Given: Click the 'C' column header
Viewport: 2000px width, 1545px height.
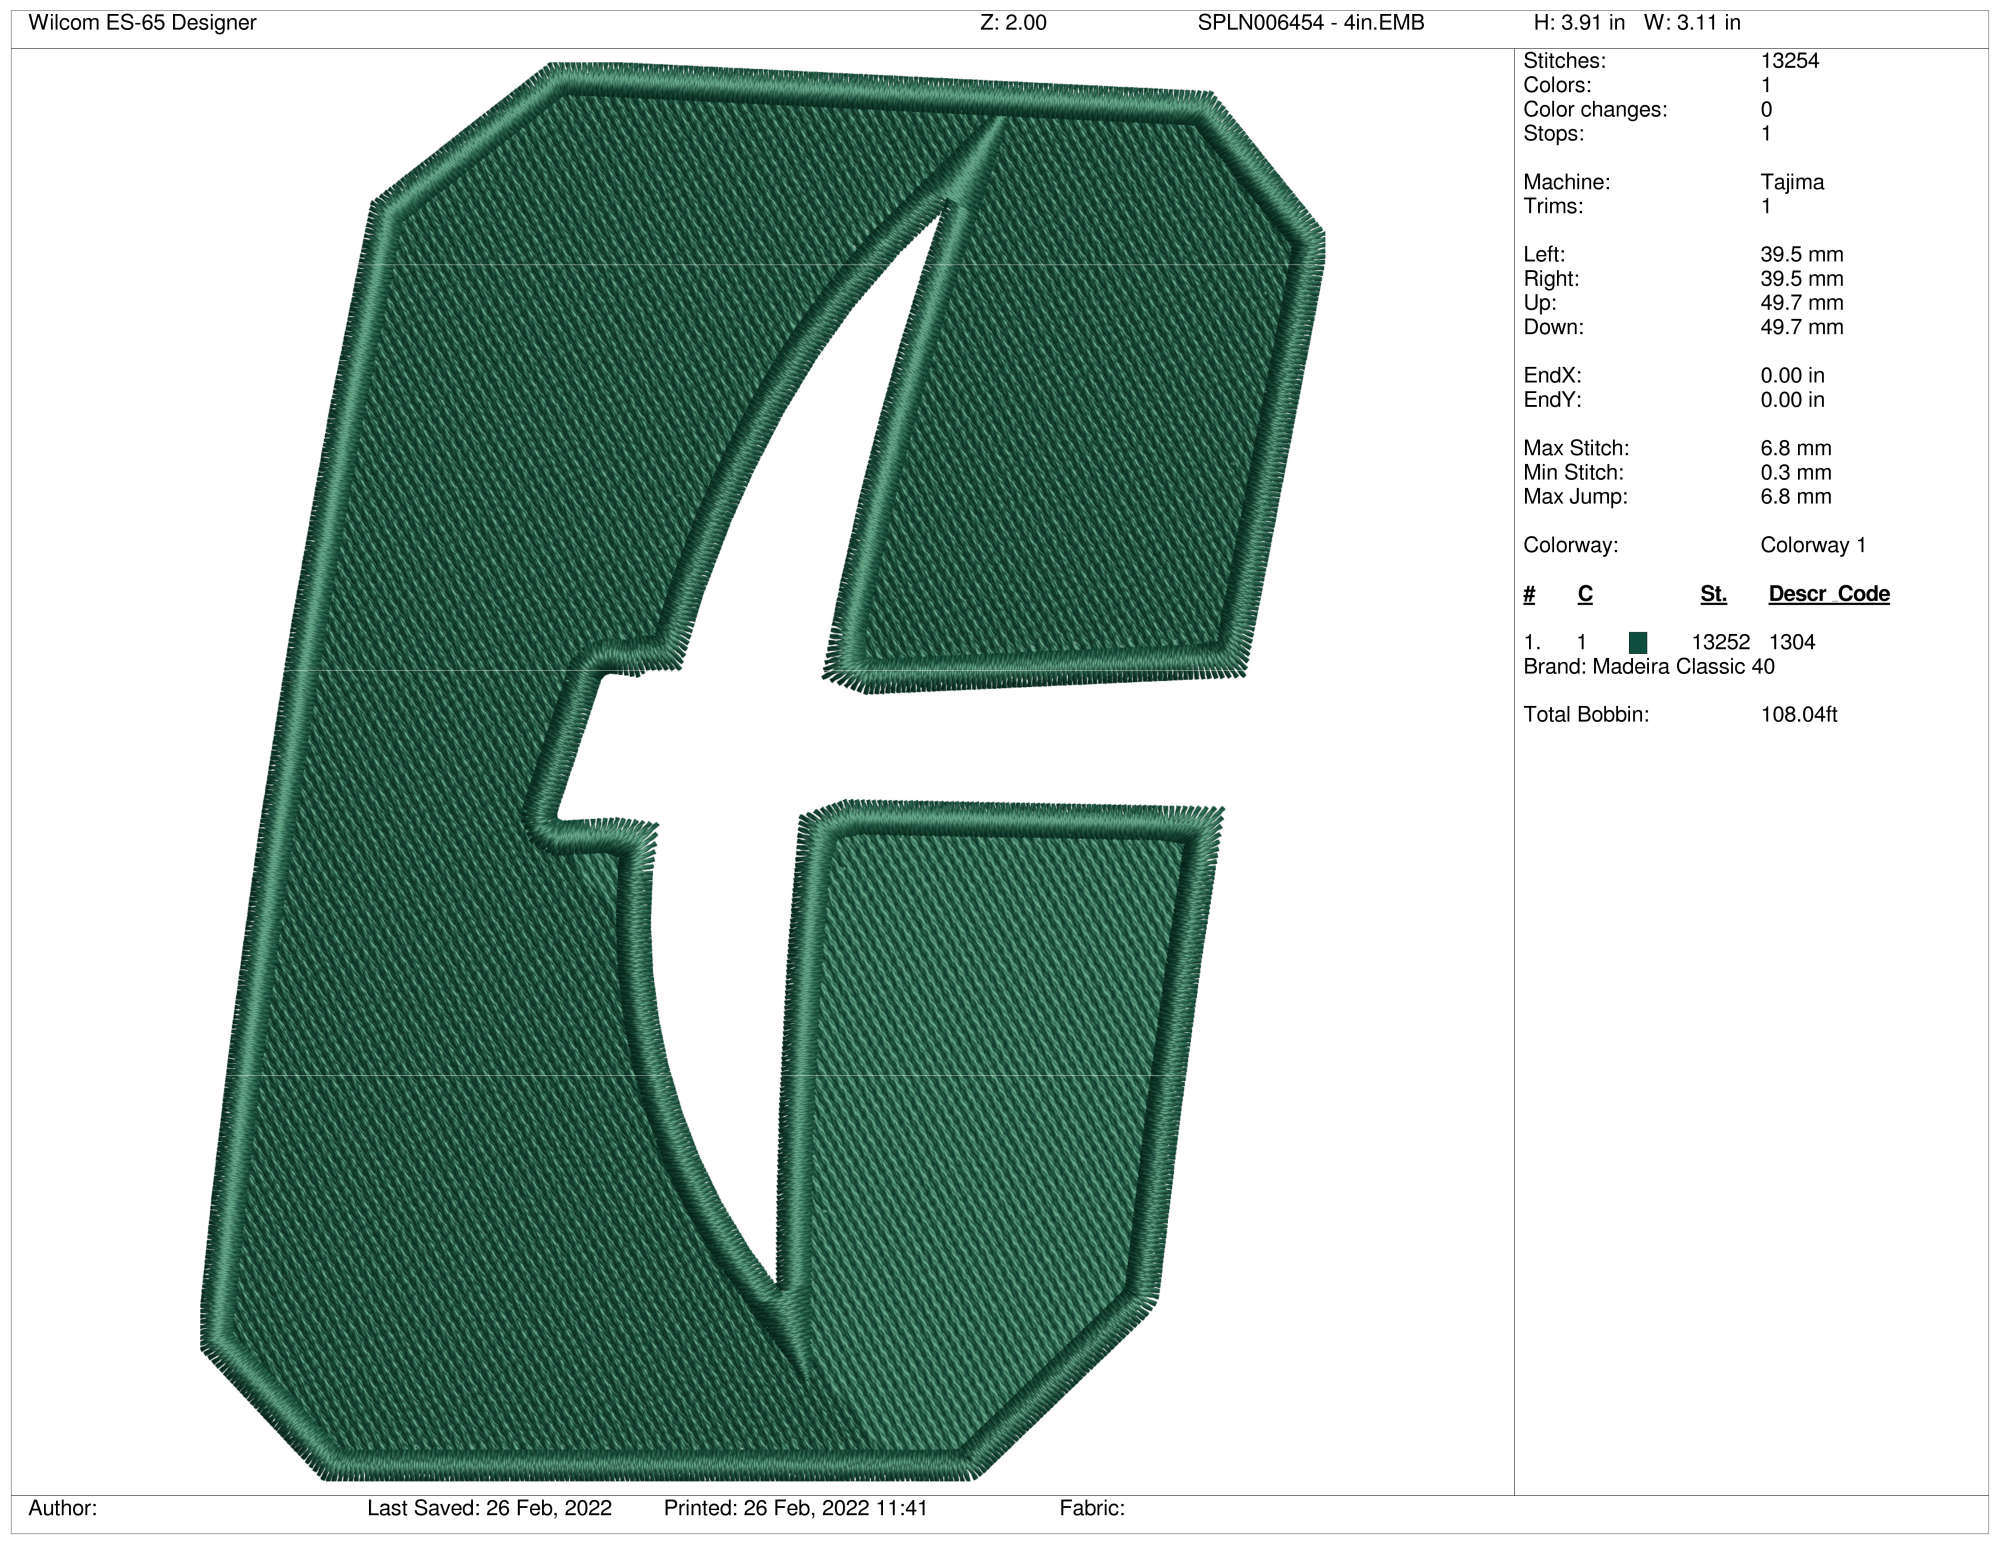Looking at the screenshot, I should (1585, 594).
